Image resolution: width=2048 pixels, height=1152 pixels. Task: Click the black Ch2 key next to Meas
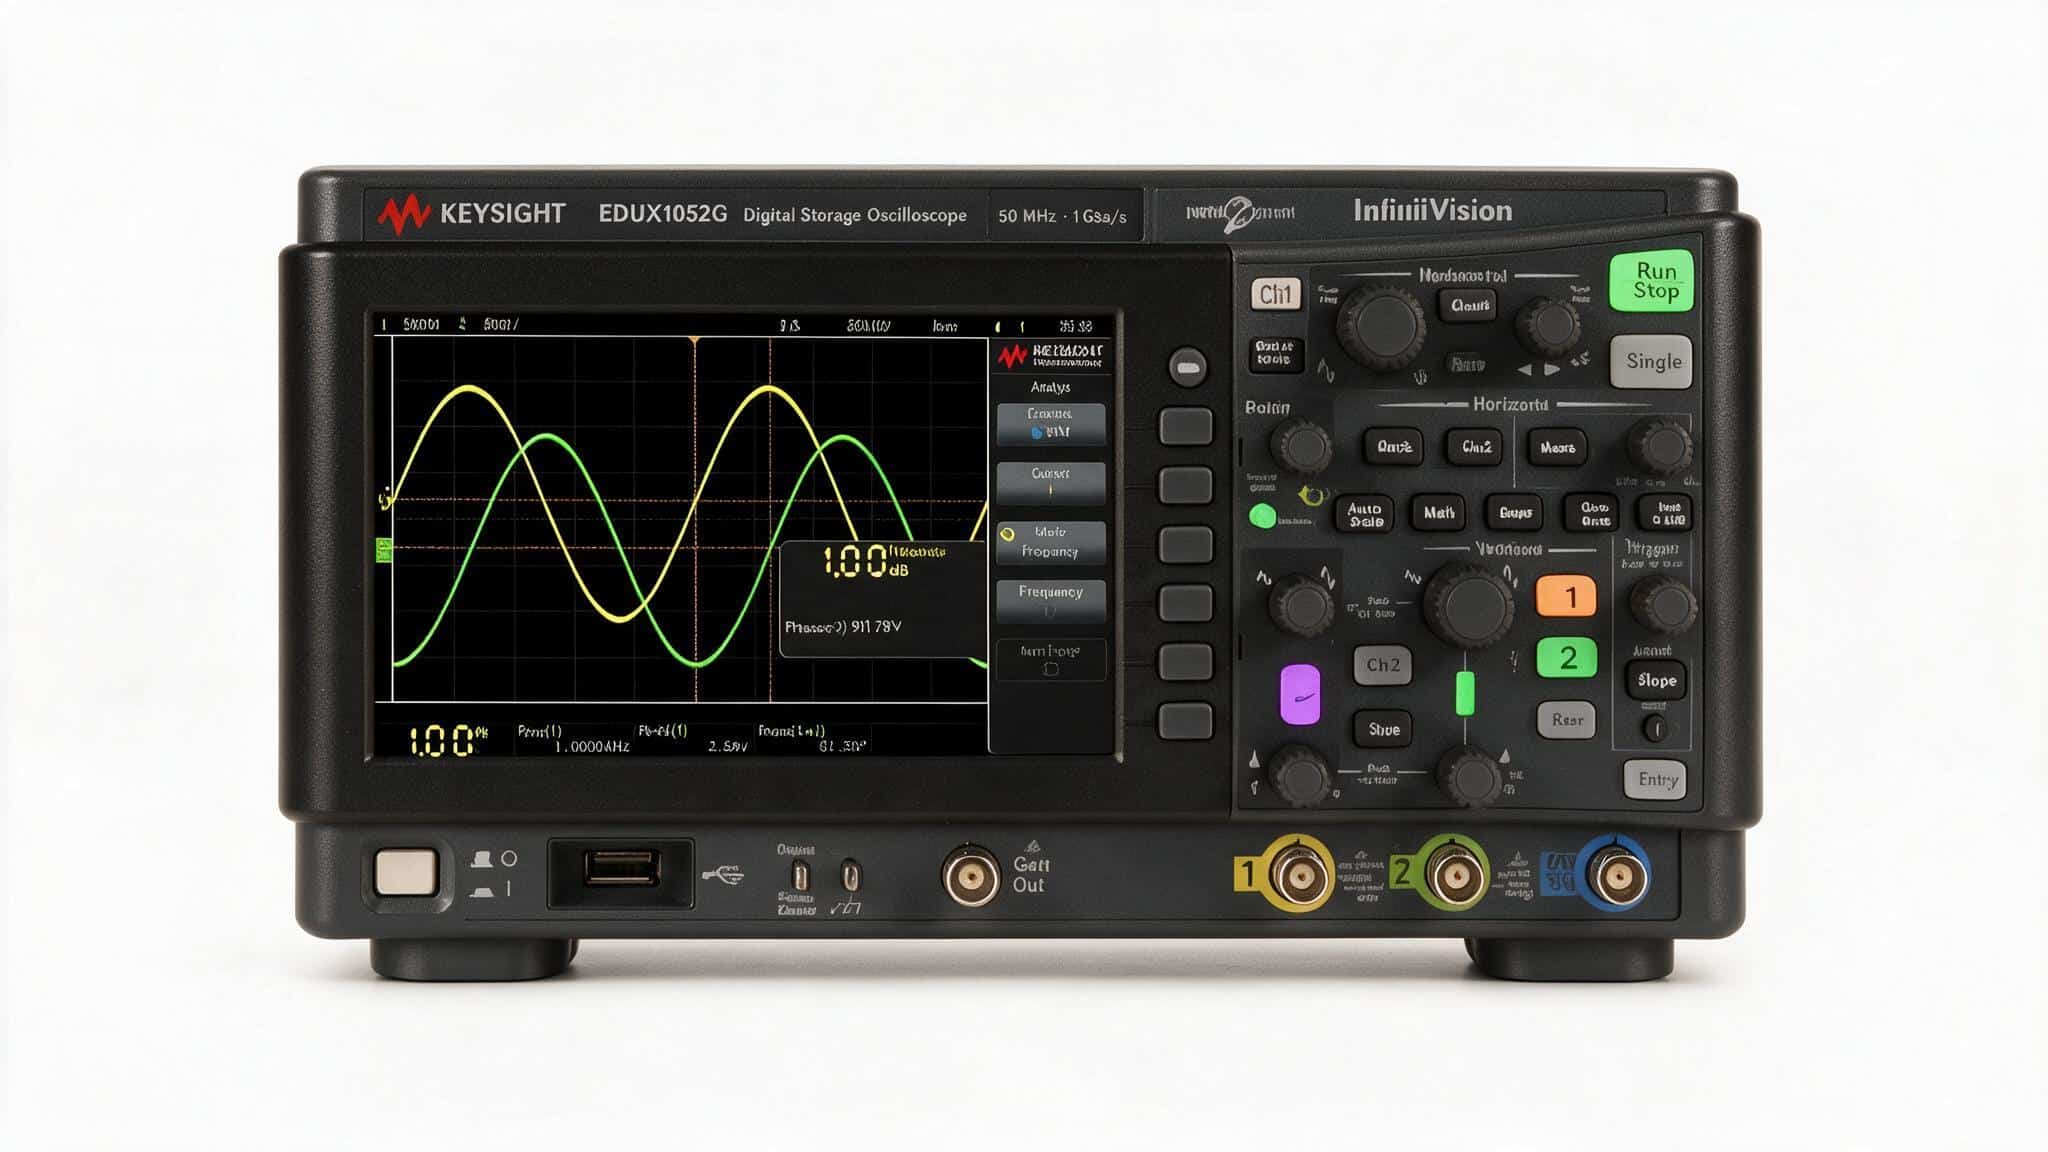[1476, 447]
